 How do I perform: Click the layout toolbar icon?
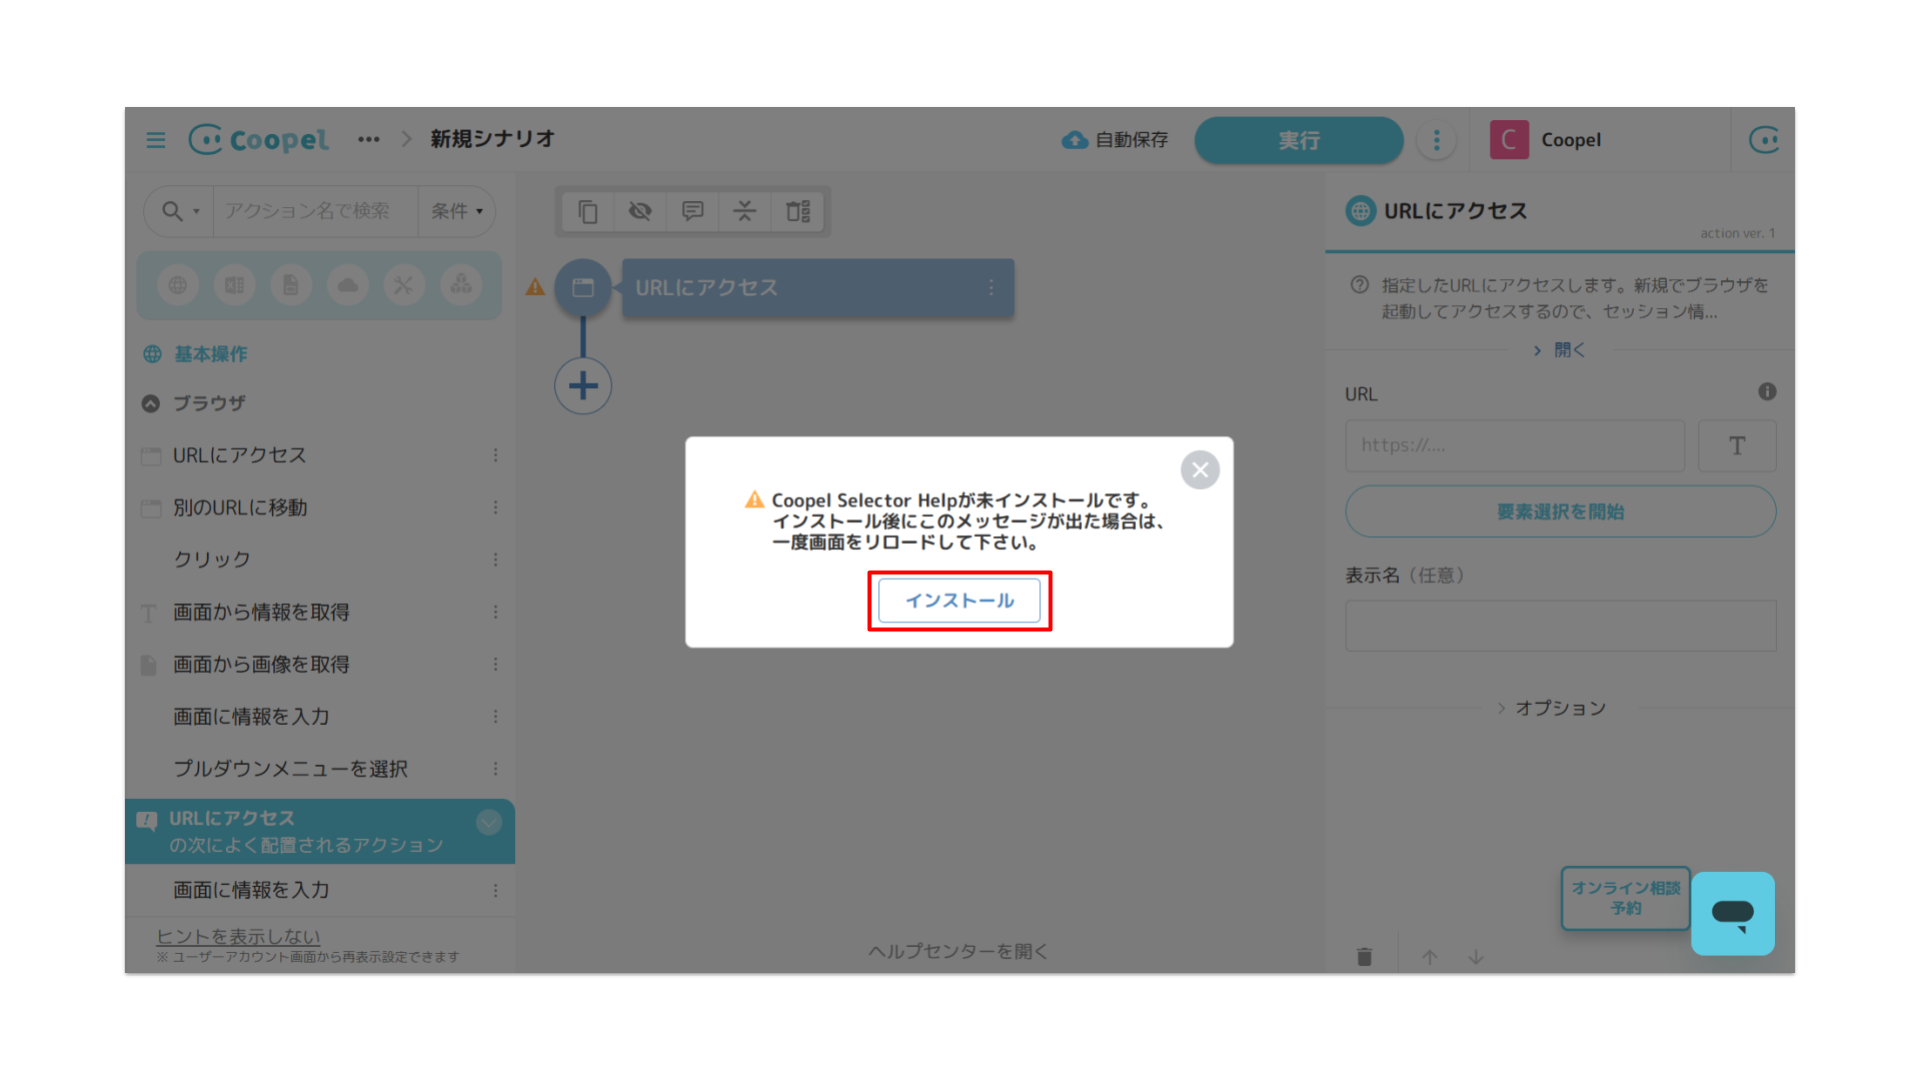(798, 211)
